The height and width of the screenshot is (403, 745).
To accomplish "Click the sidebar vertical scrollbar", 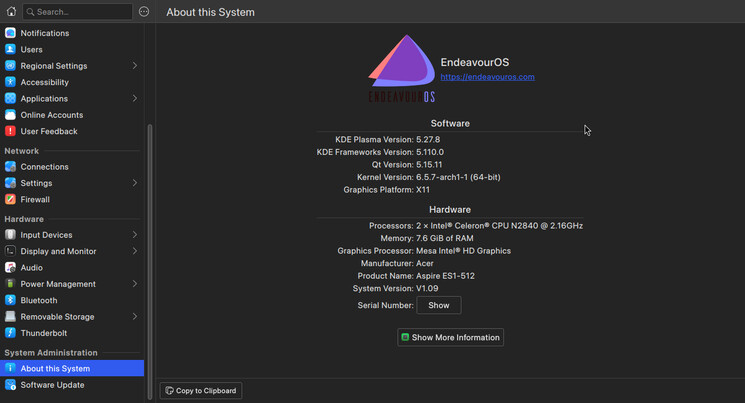I will tap(150, 261).
